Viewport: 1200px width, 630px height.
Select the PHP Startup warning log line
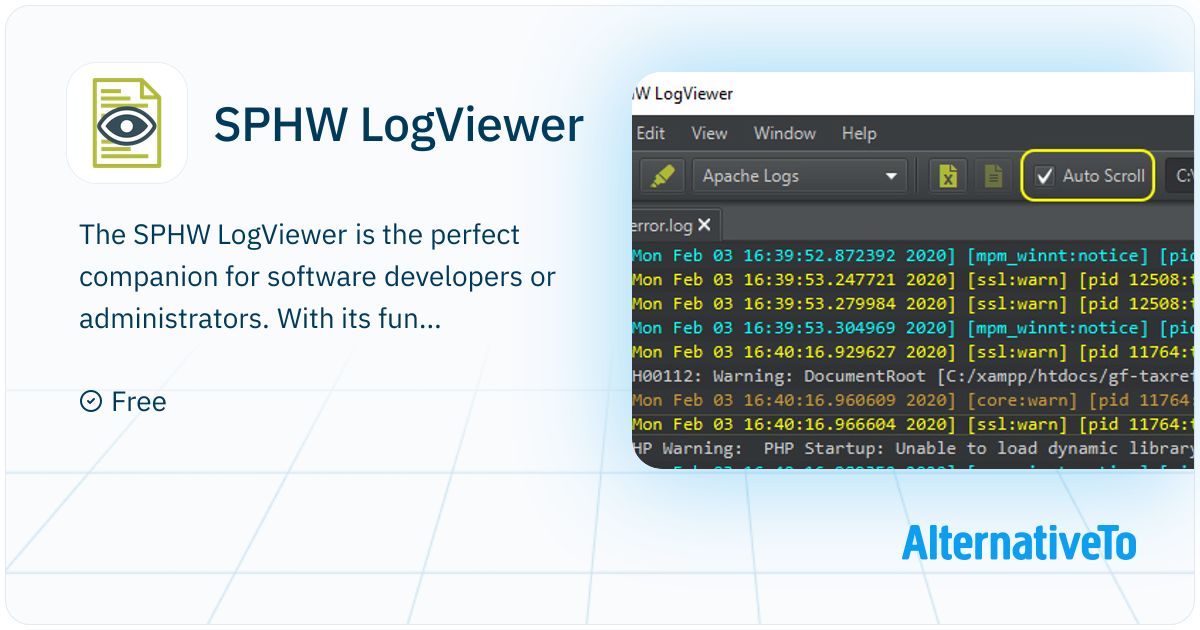pos(913,448)
